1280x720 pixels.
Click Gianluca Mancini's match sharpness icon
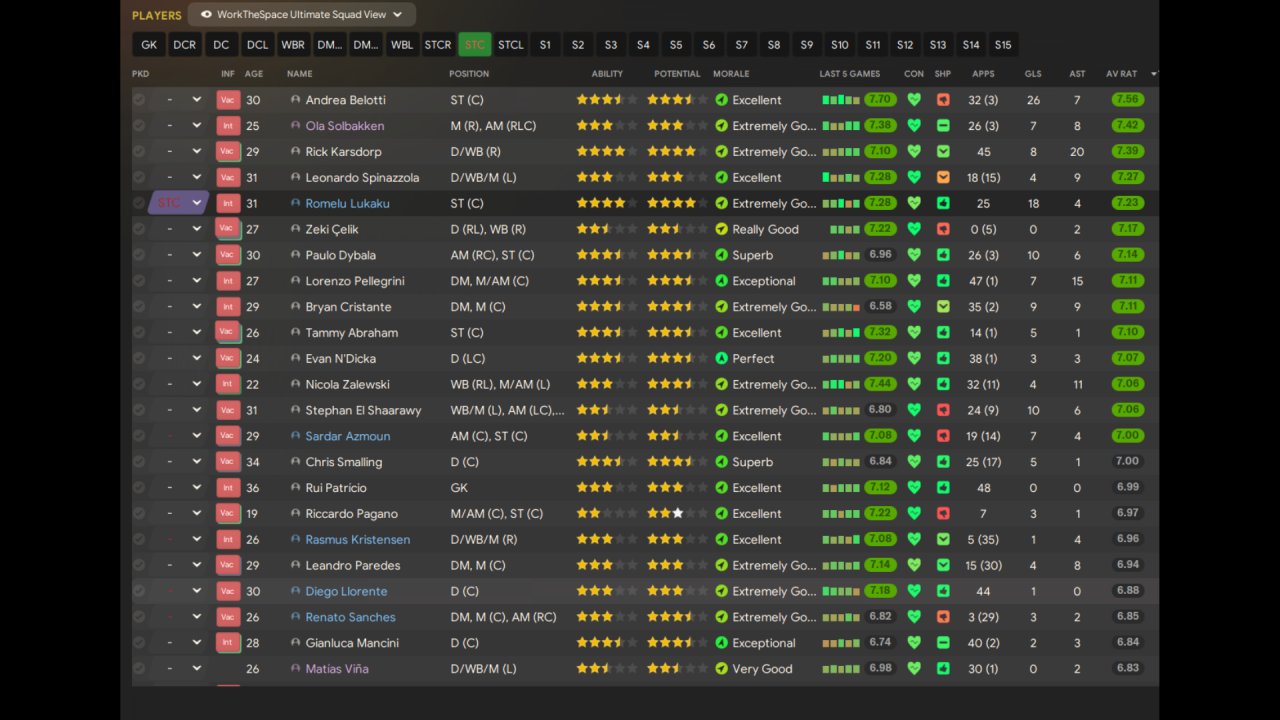[x=943, y=643]
